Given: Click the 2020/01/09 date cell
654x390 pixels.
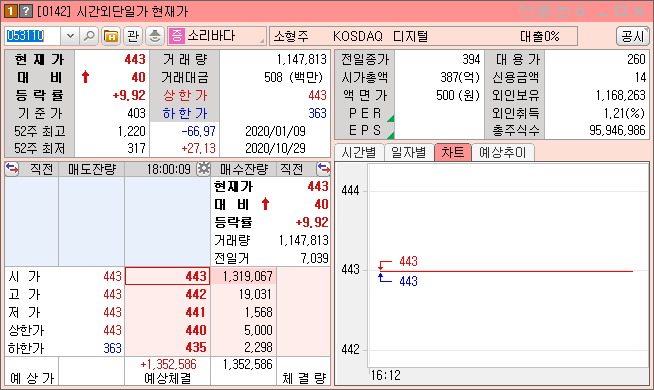Looking at the screenshot, I should tap(275, 131).
